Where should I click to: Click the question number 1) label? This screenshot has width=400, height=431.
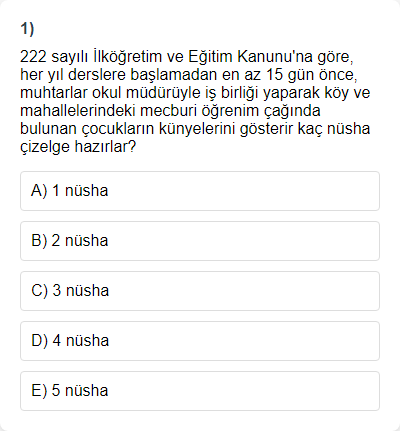(x=27, y=29)
